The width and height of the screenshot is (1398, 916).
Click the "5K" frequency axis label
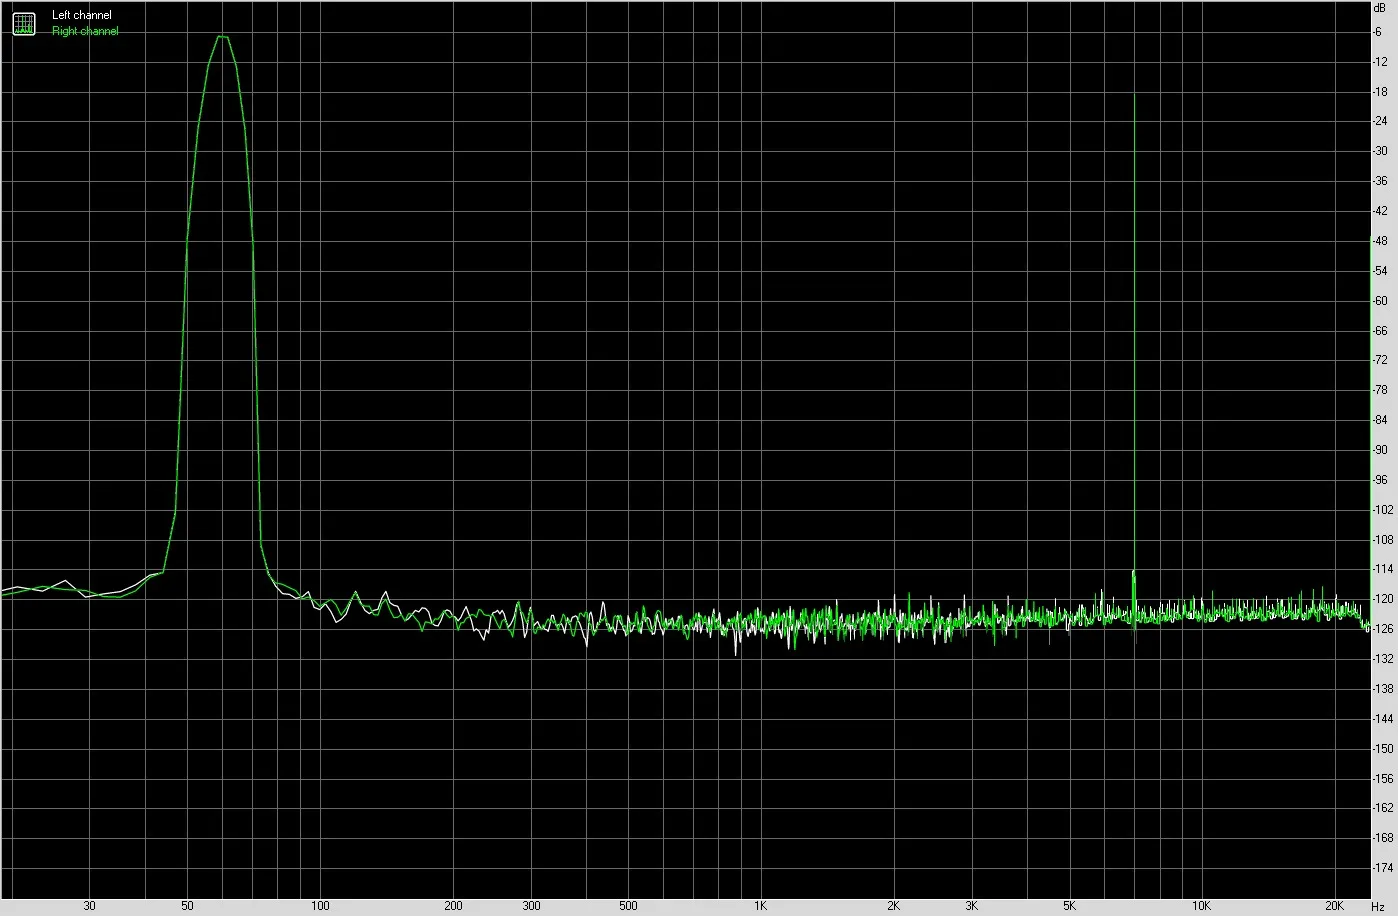[x=1069, y=906]
